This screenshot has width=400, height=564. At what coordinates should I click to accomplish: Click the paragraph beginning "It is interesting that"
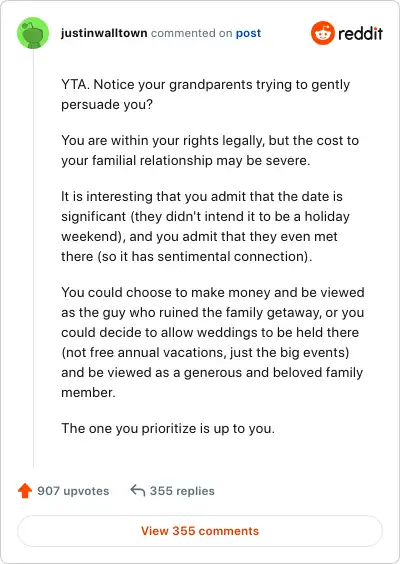(205, 227)
